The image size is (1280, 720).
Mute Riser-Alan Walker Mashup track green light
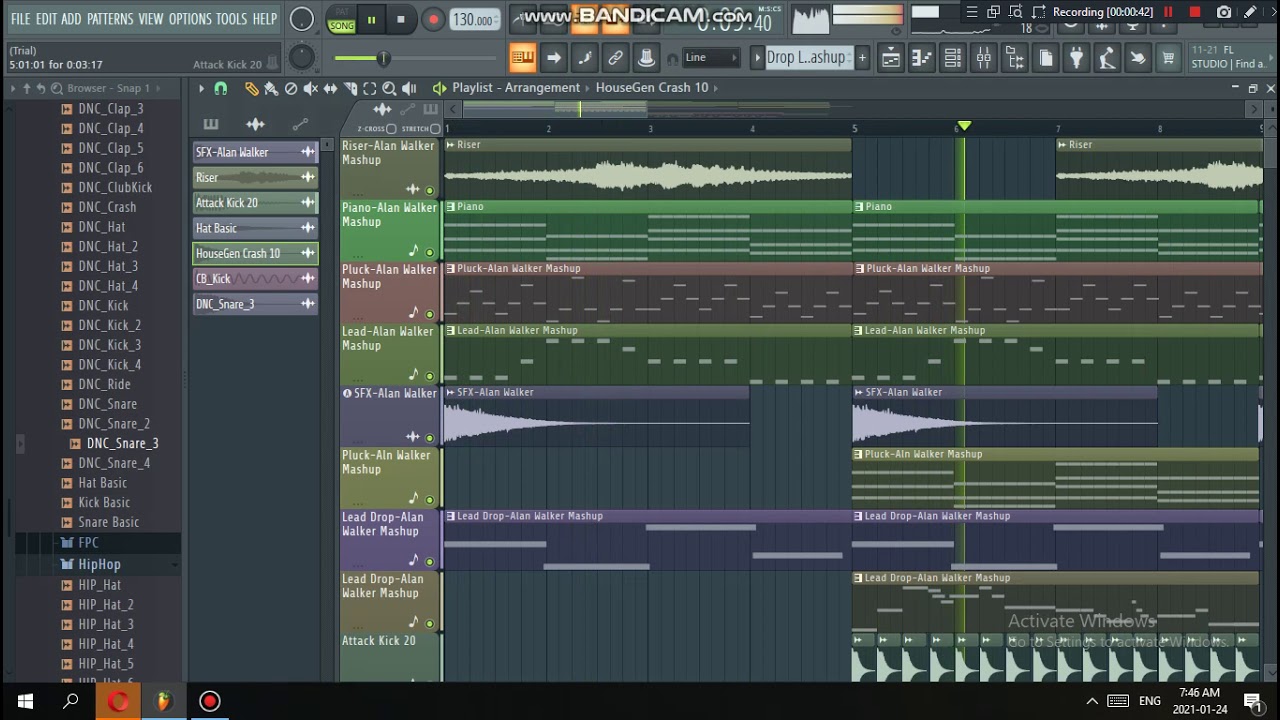click(430, 190)
